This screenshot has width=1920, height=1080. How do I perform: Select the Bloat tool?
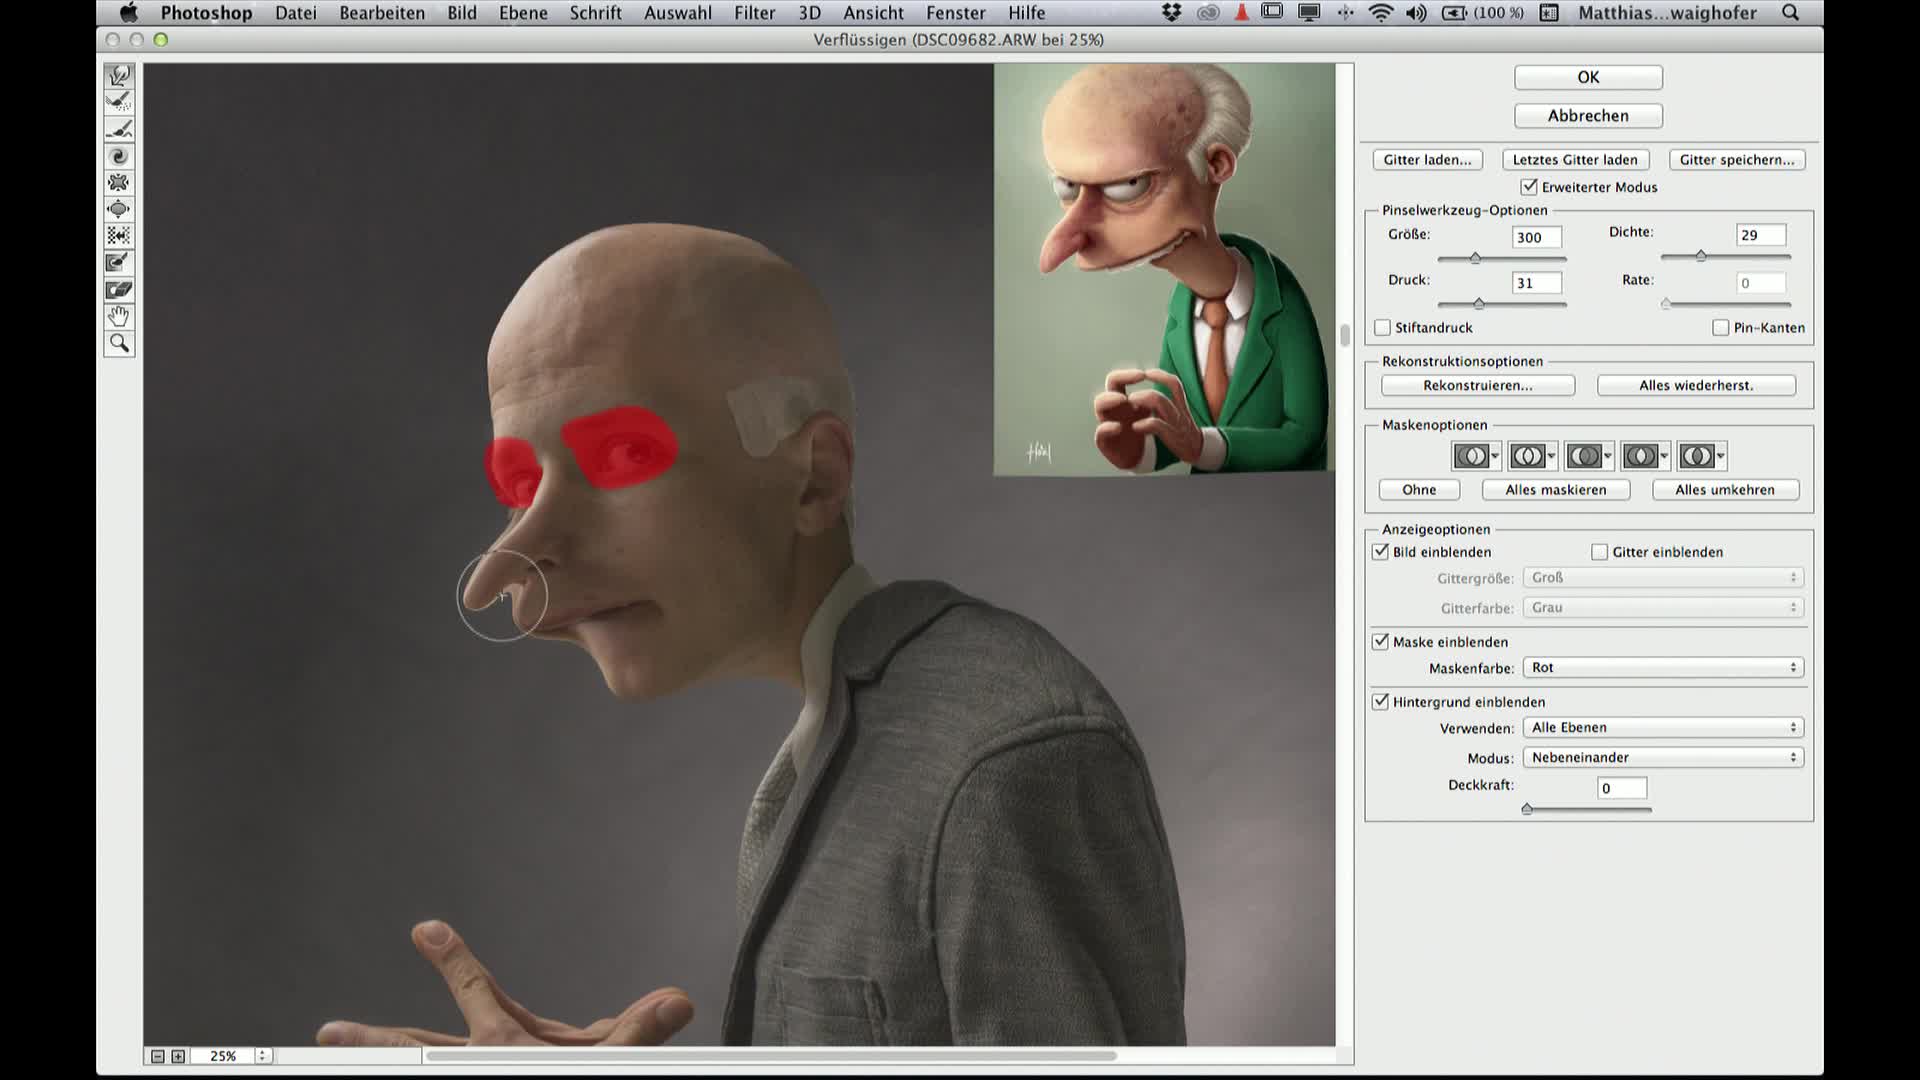[119, 209]
